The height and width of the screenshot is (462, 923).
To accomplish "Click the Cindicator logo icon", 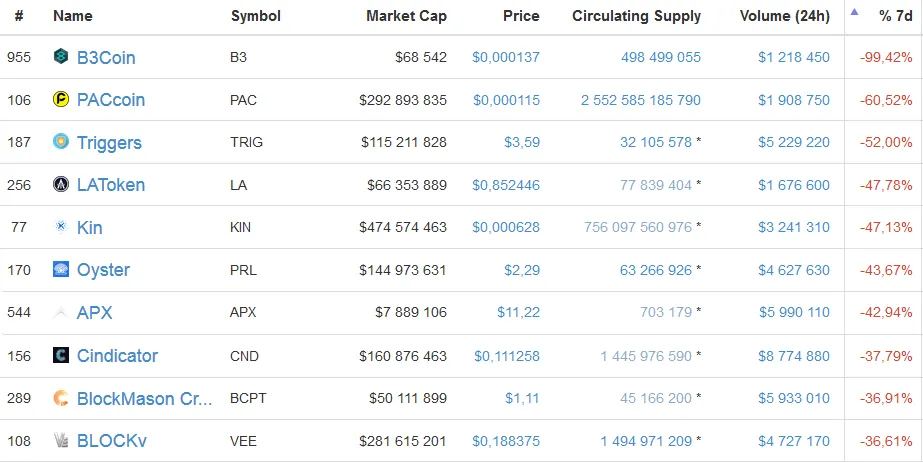I will coord(61,355).
